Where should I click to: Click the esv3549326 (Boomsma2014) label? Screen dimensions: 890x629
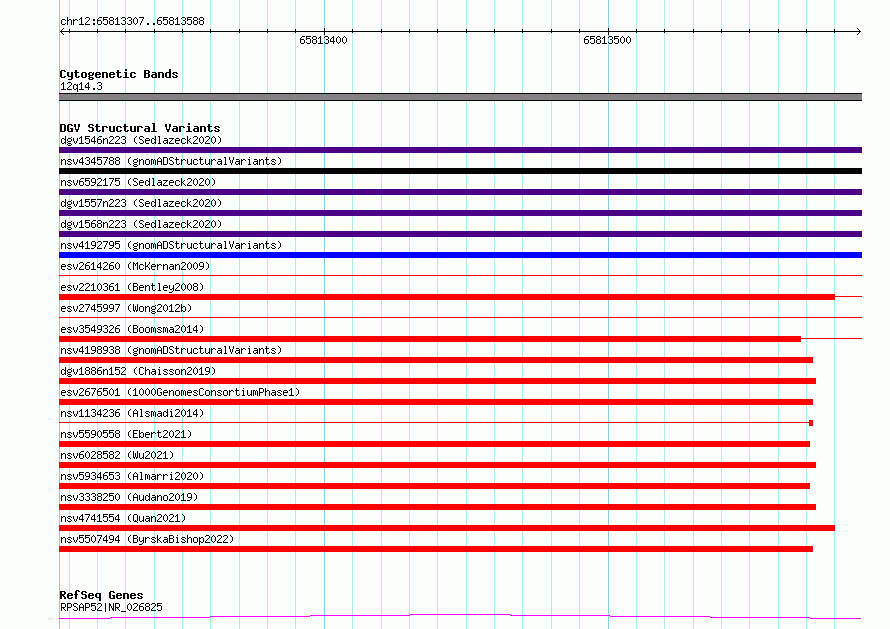tap(132, 329)
